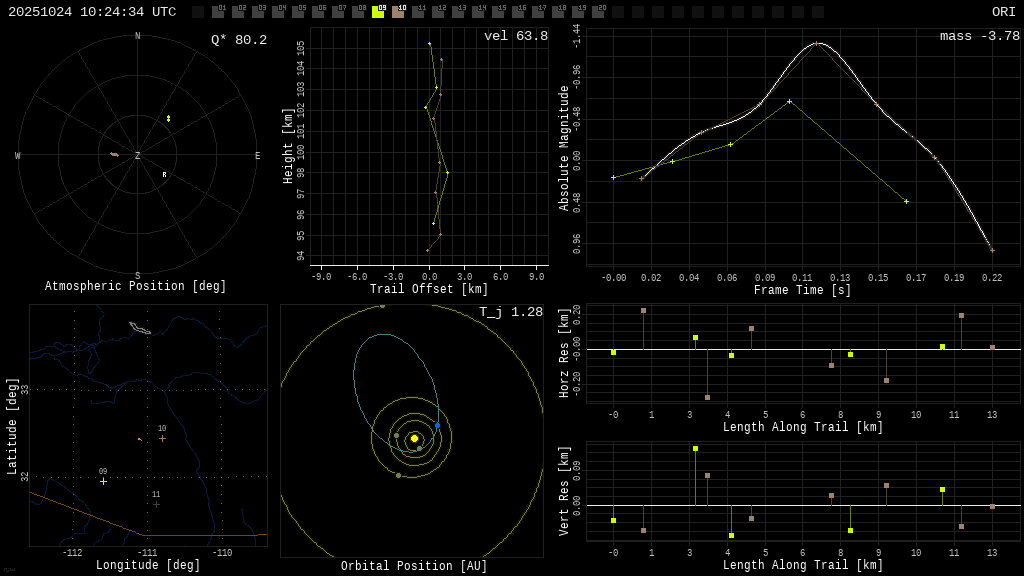This screenshot has width=1024, height=576.
Task: Click the station 10 cross marker on map
Action: 162,438
